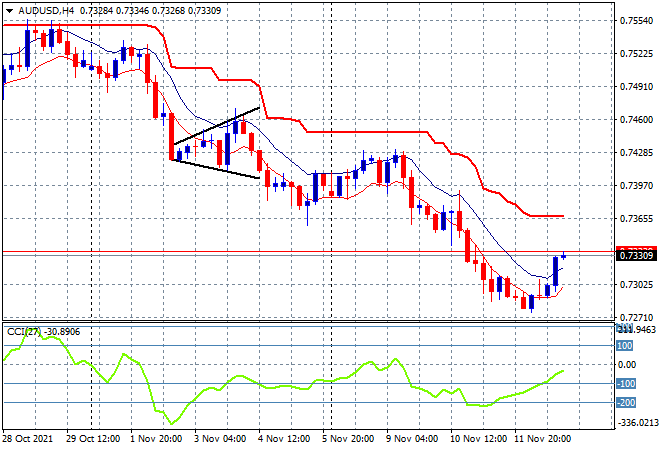Click the horizontal current-price line
The image size is (660, 450).
click(x=300, y=254)
